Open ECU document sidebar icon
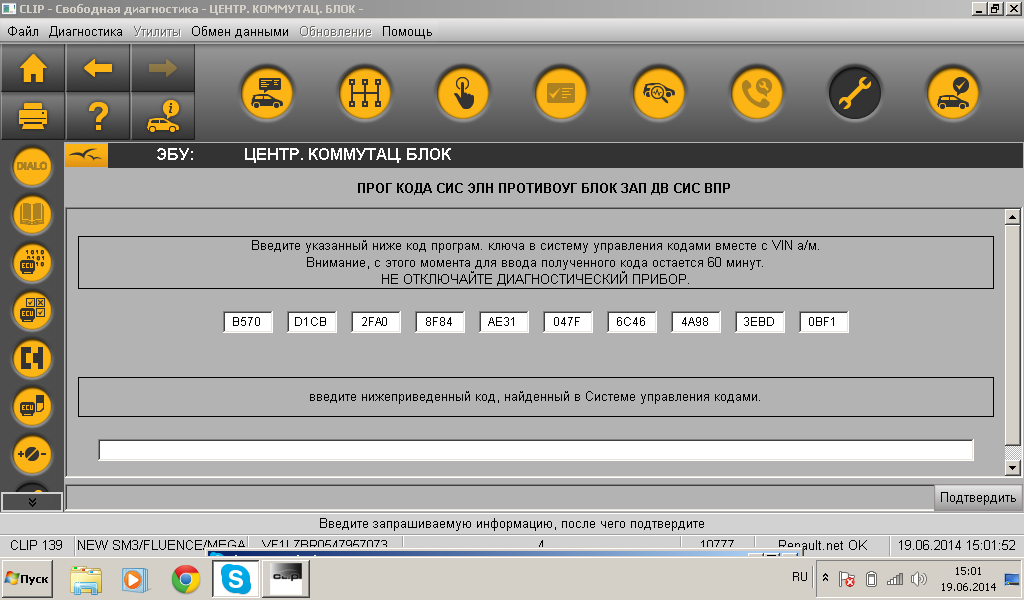 (x=31, y=406)
